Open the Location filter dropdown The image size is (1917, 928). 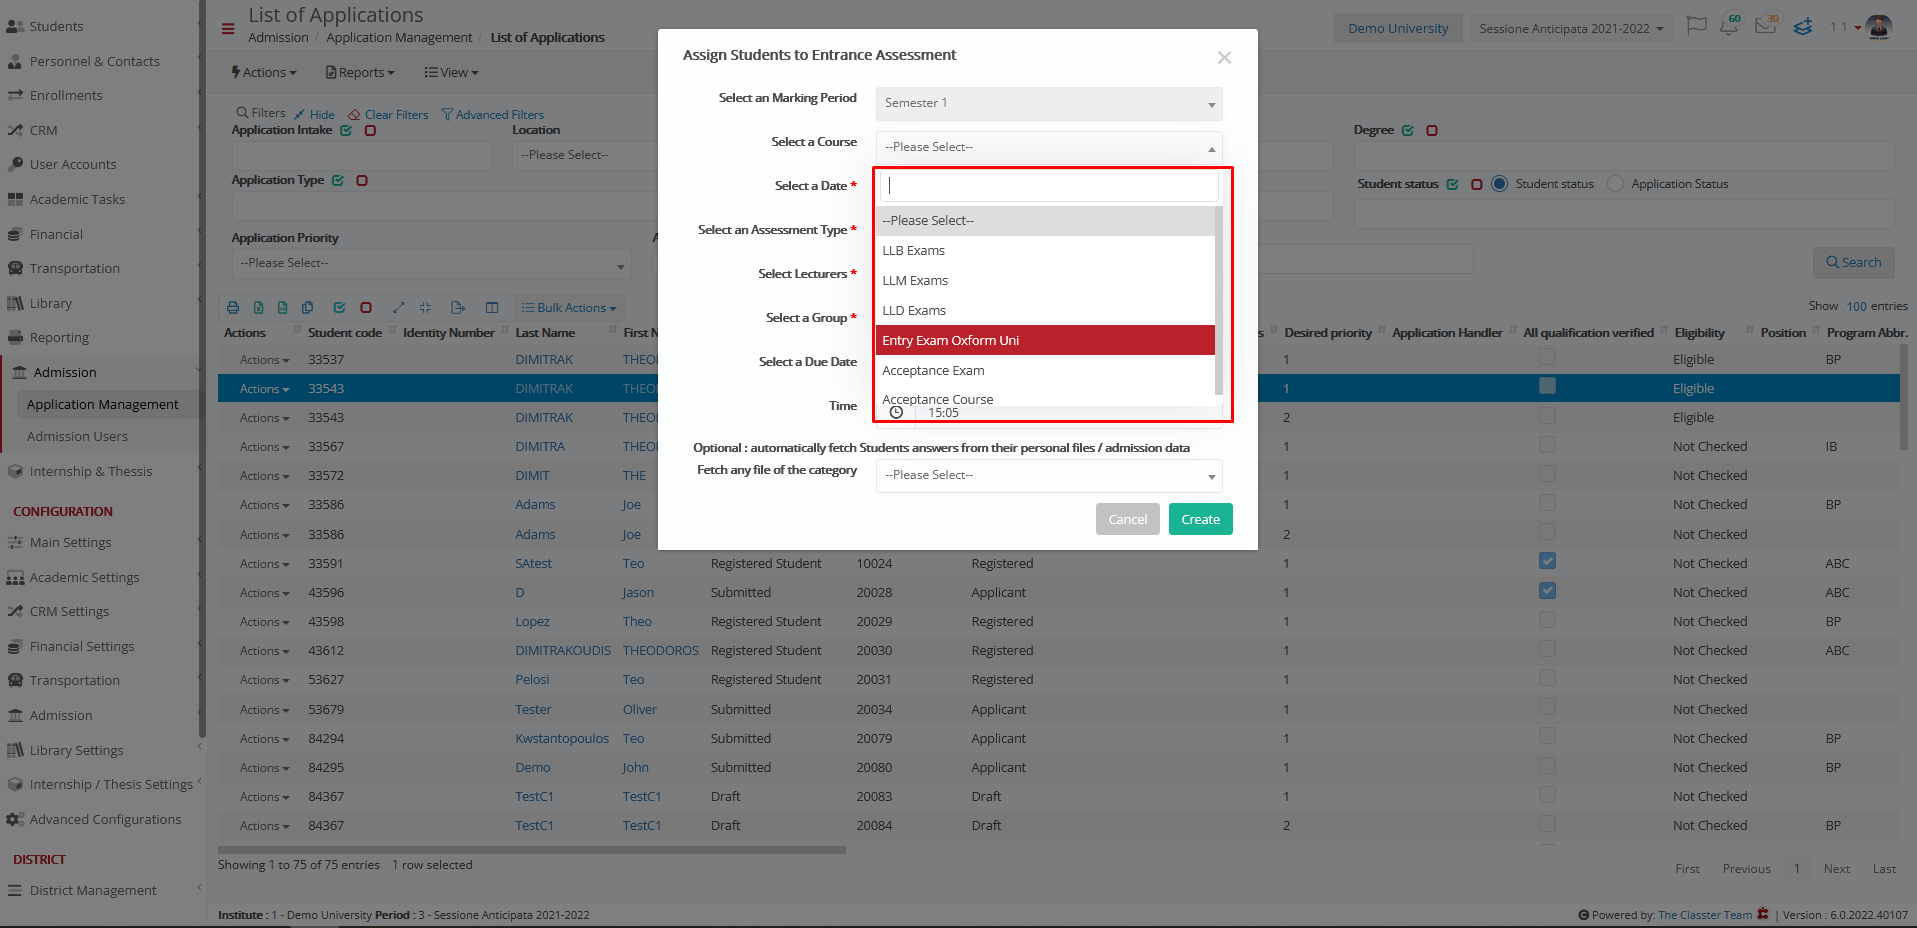(584, 155)
